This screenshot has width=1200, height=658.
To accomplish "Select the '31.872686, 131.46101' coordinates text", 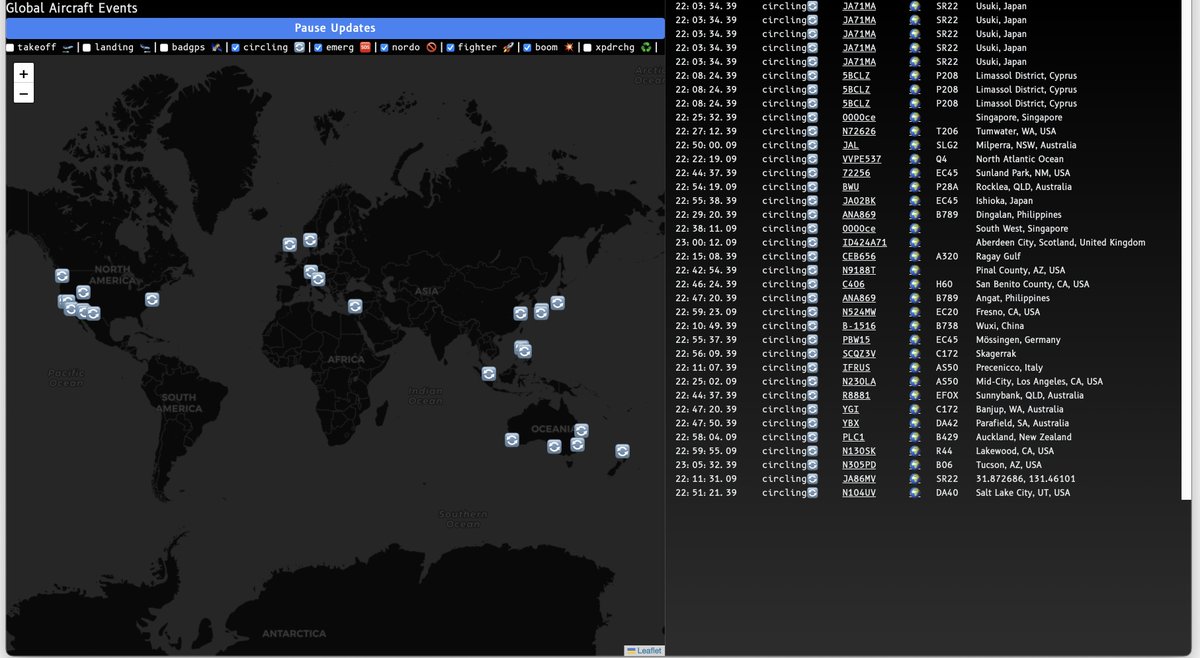I will pyautogui.click(x=1026, y=479).
